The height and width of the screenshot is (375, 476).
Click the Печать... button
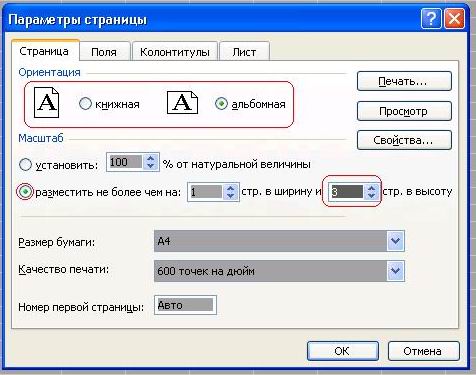point(404,81)
